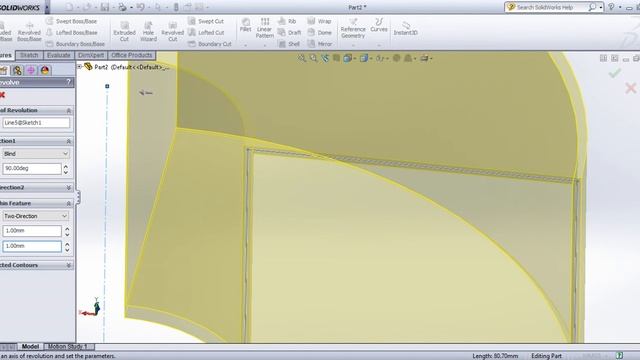Select the Model bottom tab
The height and width of the screenshot is (360, 640).
[x=30, y=347]
